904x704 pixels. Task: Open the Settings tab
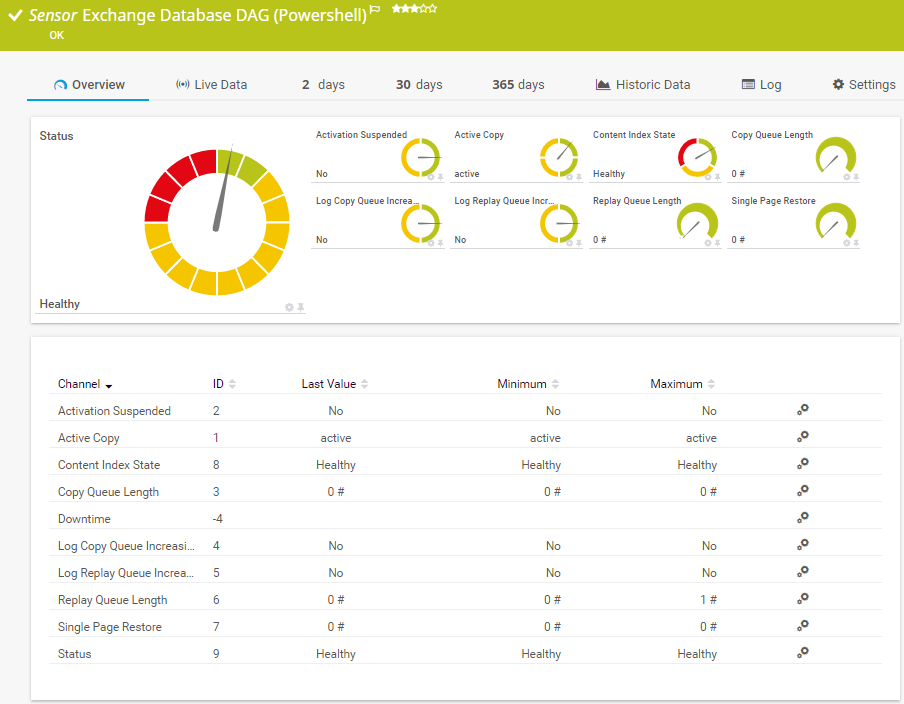[x=864, y=85]
